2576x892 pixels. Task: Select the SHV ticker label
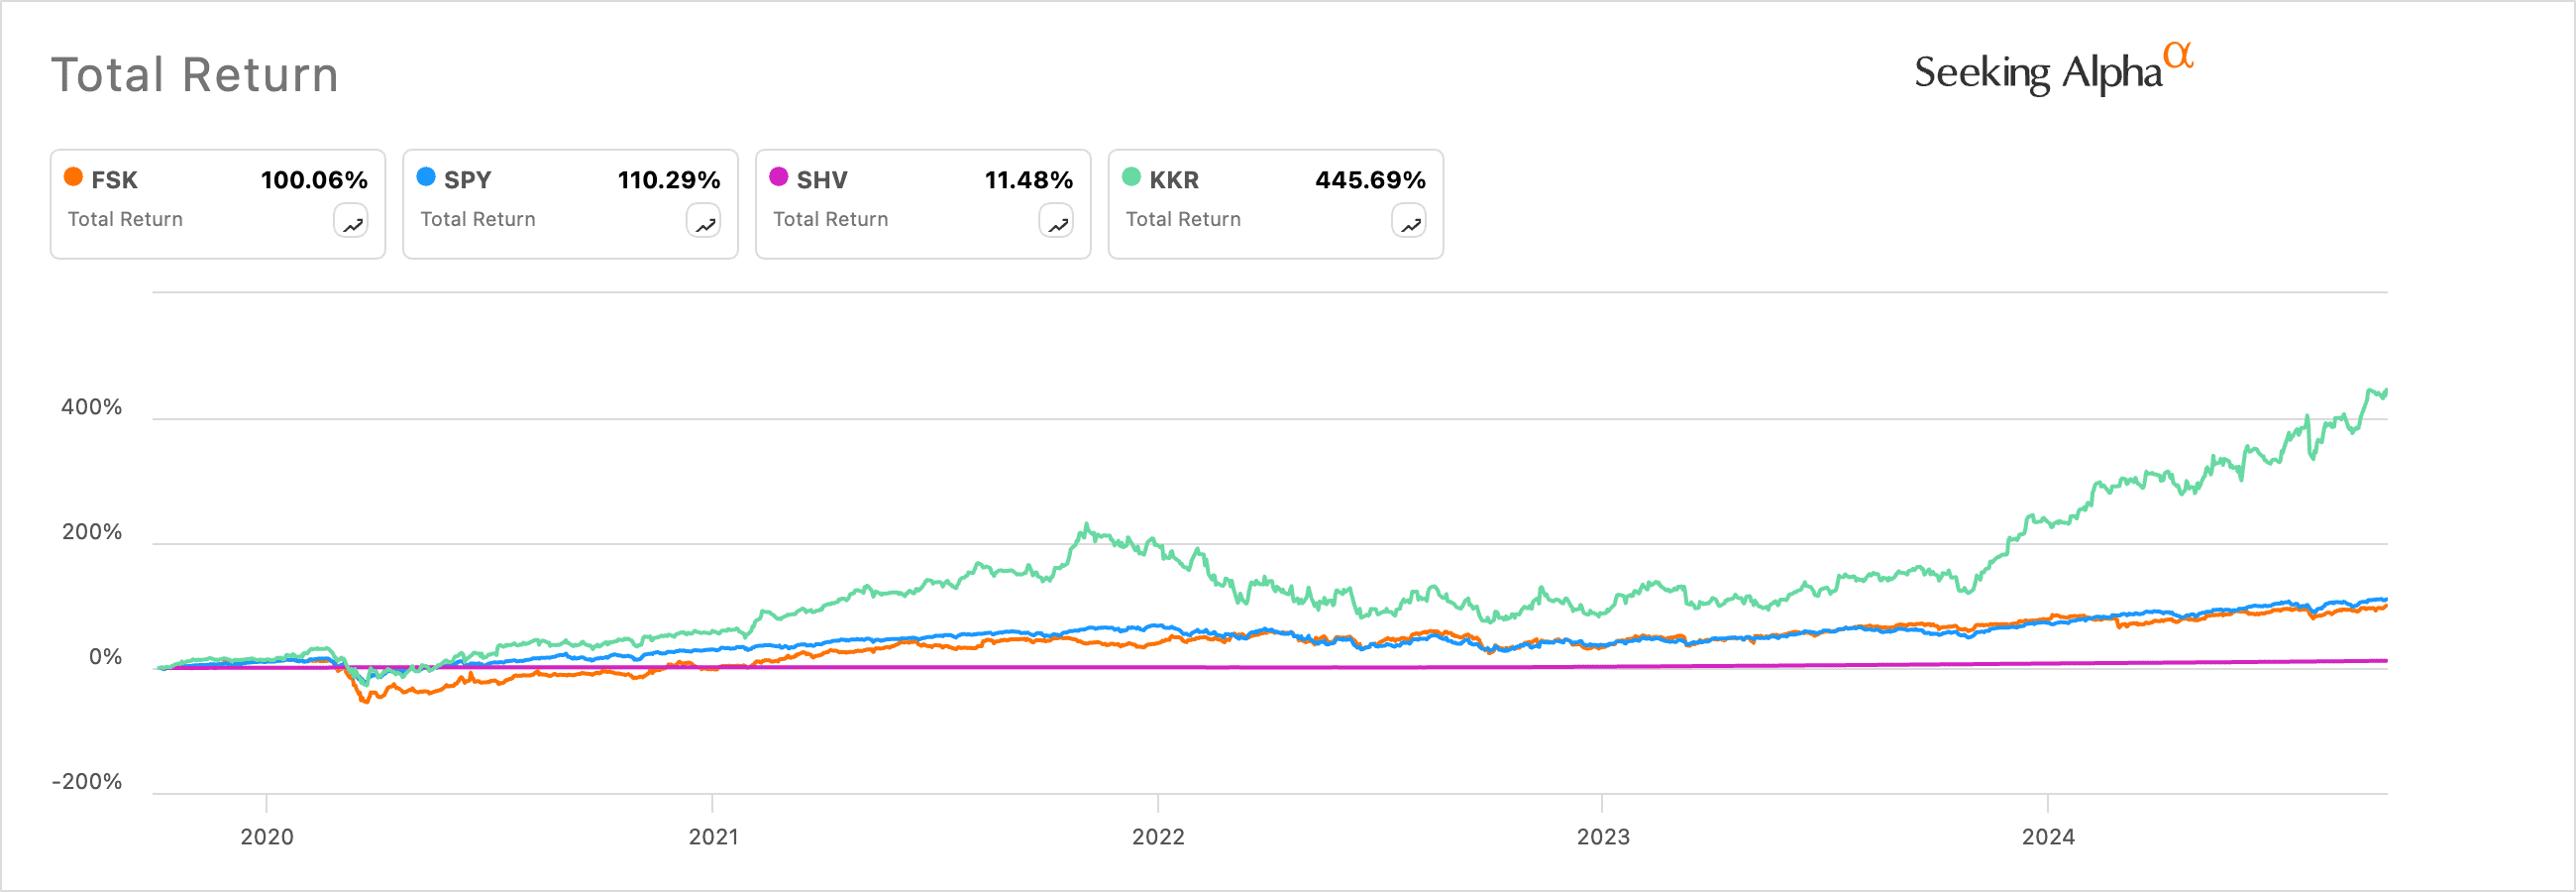click(822, 180)
